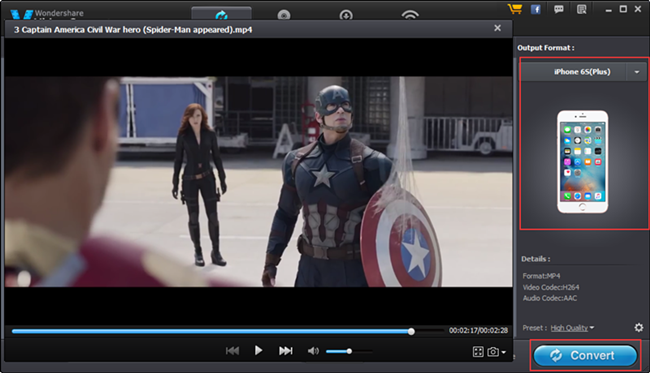Skip to next video
This screenshot has width=650, height=373.
(286, 351)
